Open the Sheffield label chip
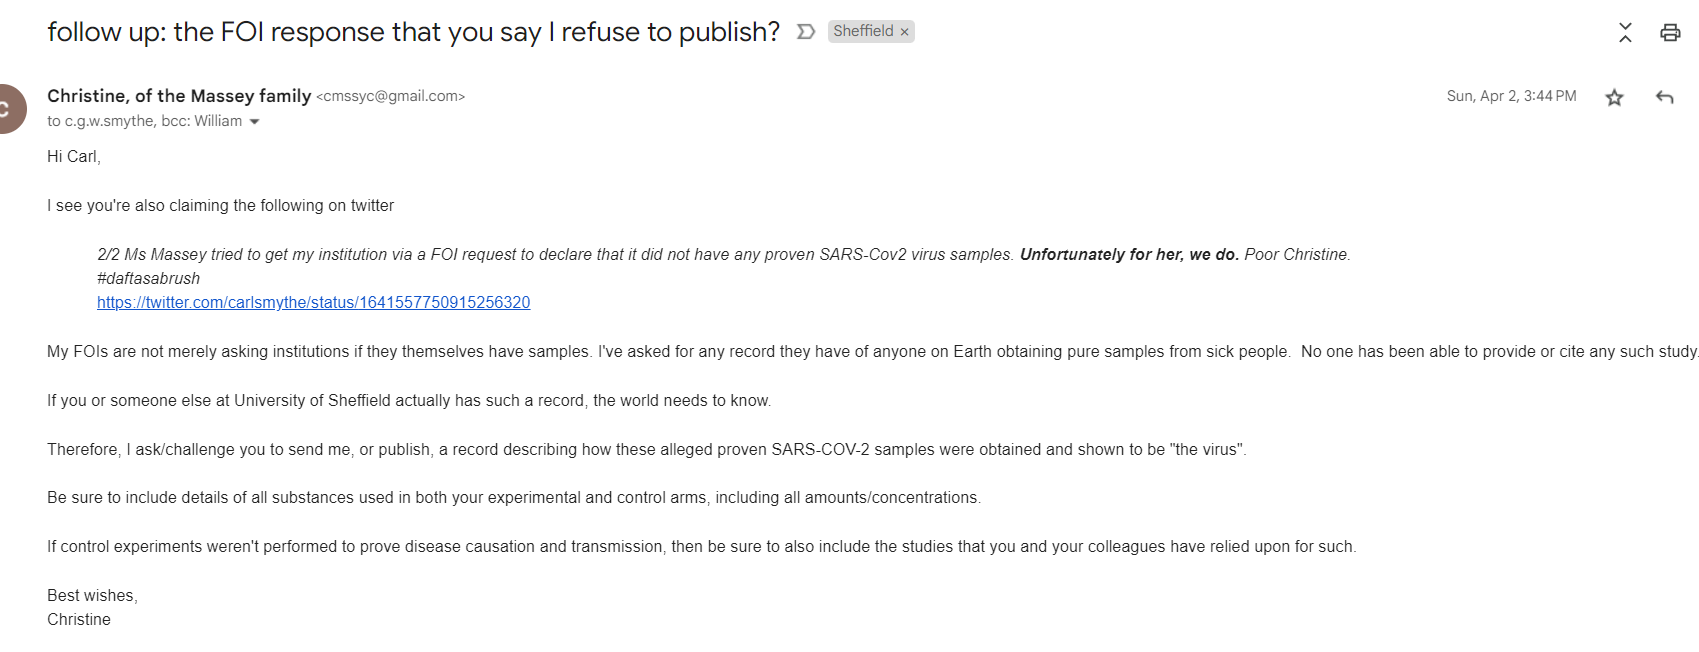Viewport: 1699px width, 652px height. pos(863,31)
